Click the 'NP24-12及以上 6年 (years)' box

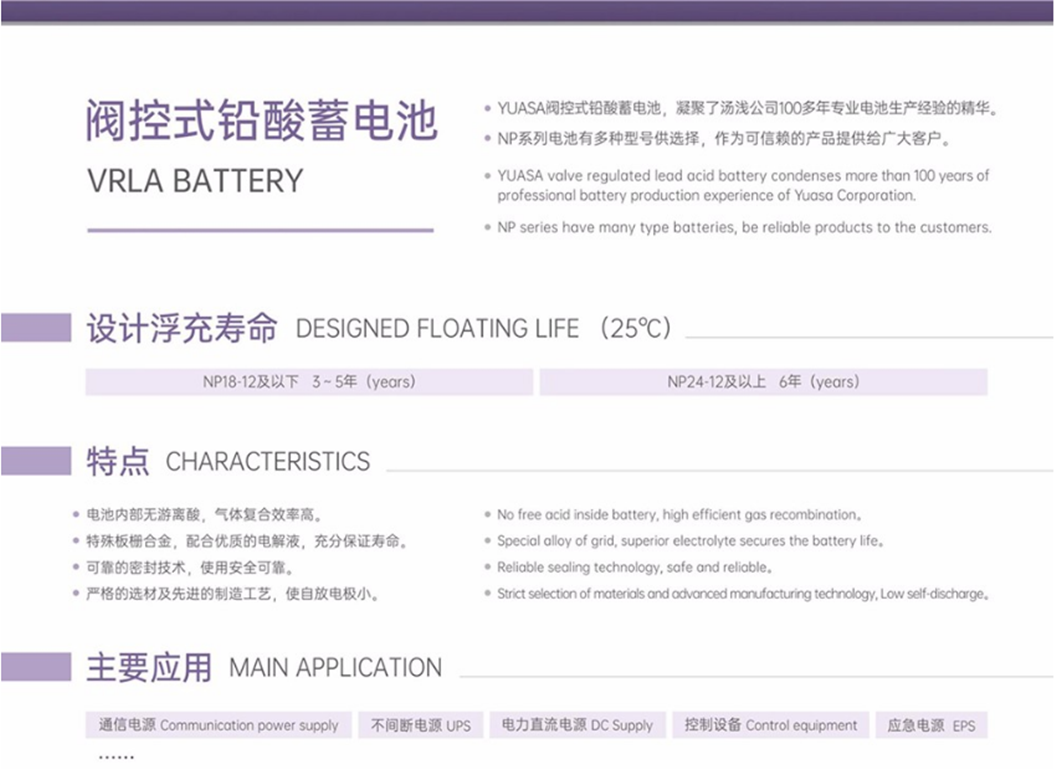pyautogui.click(x=764, y=382)
